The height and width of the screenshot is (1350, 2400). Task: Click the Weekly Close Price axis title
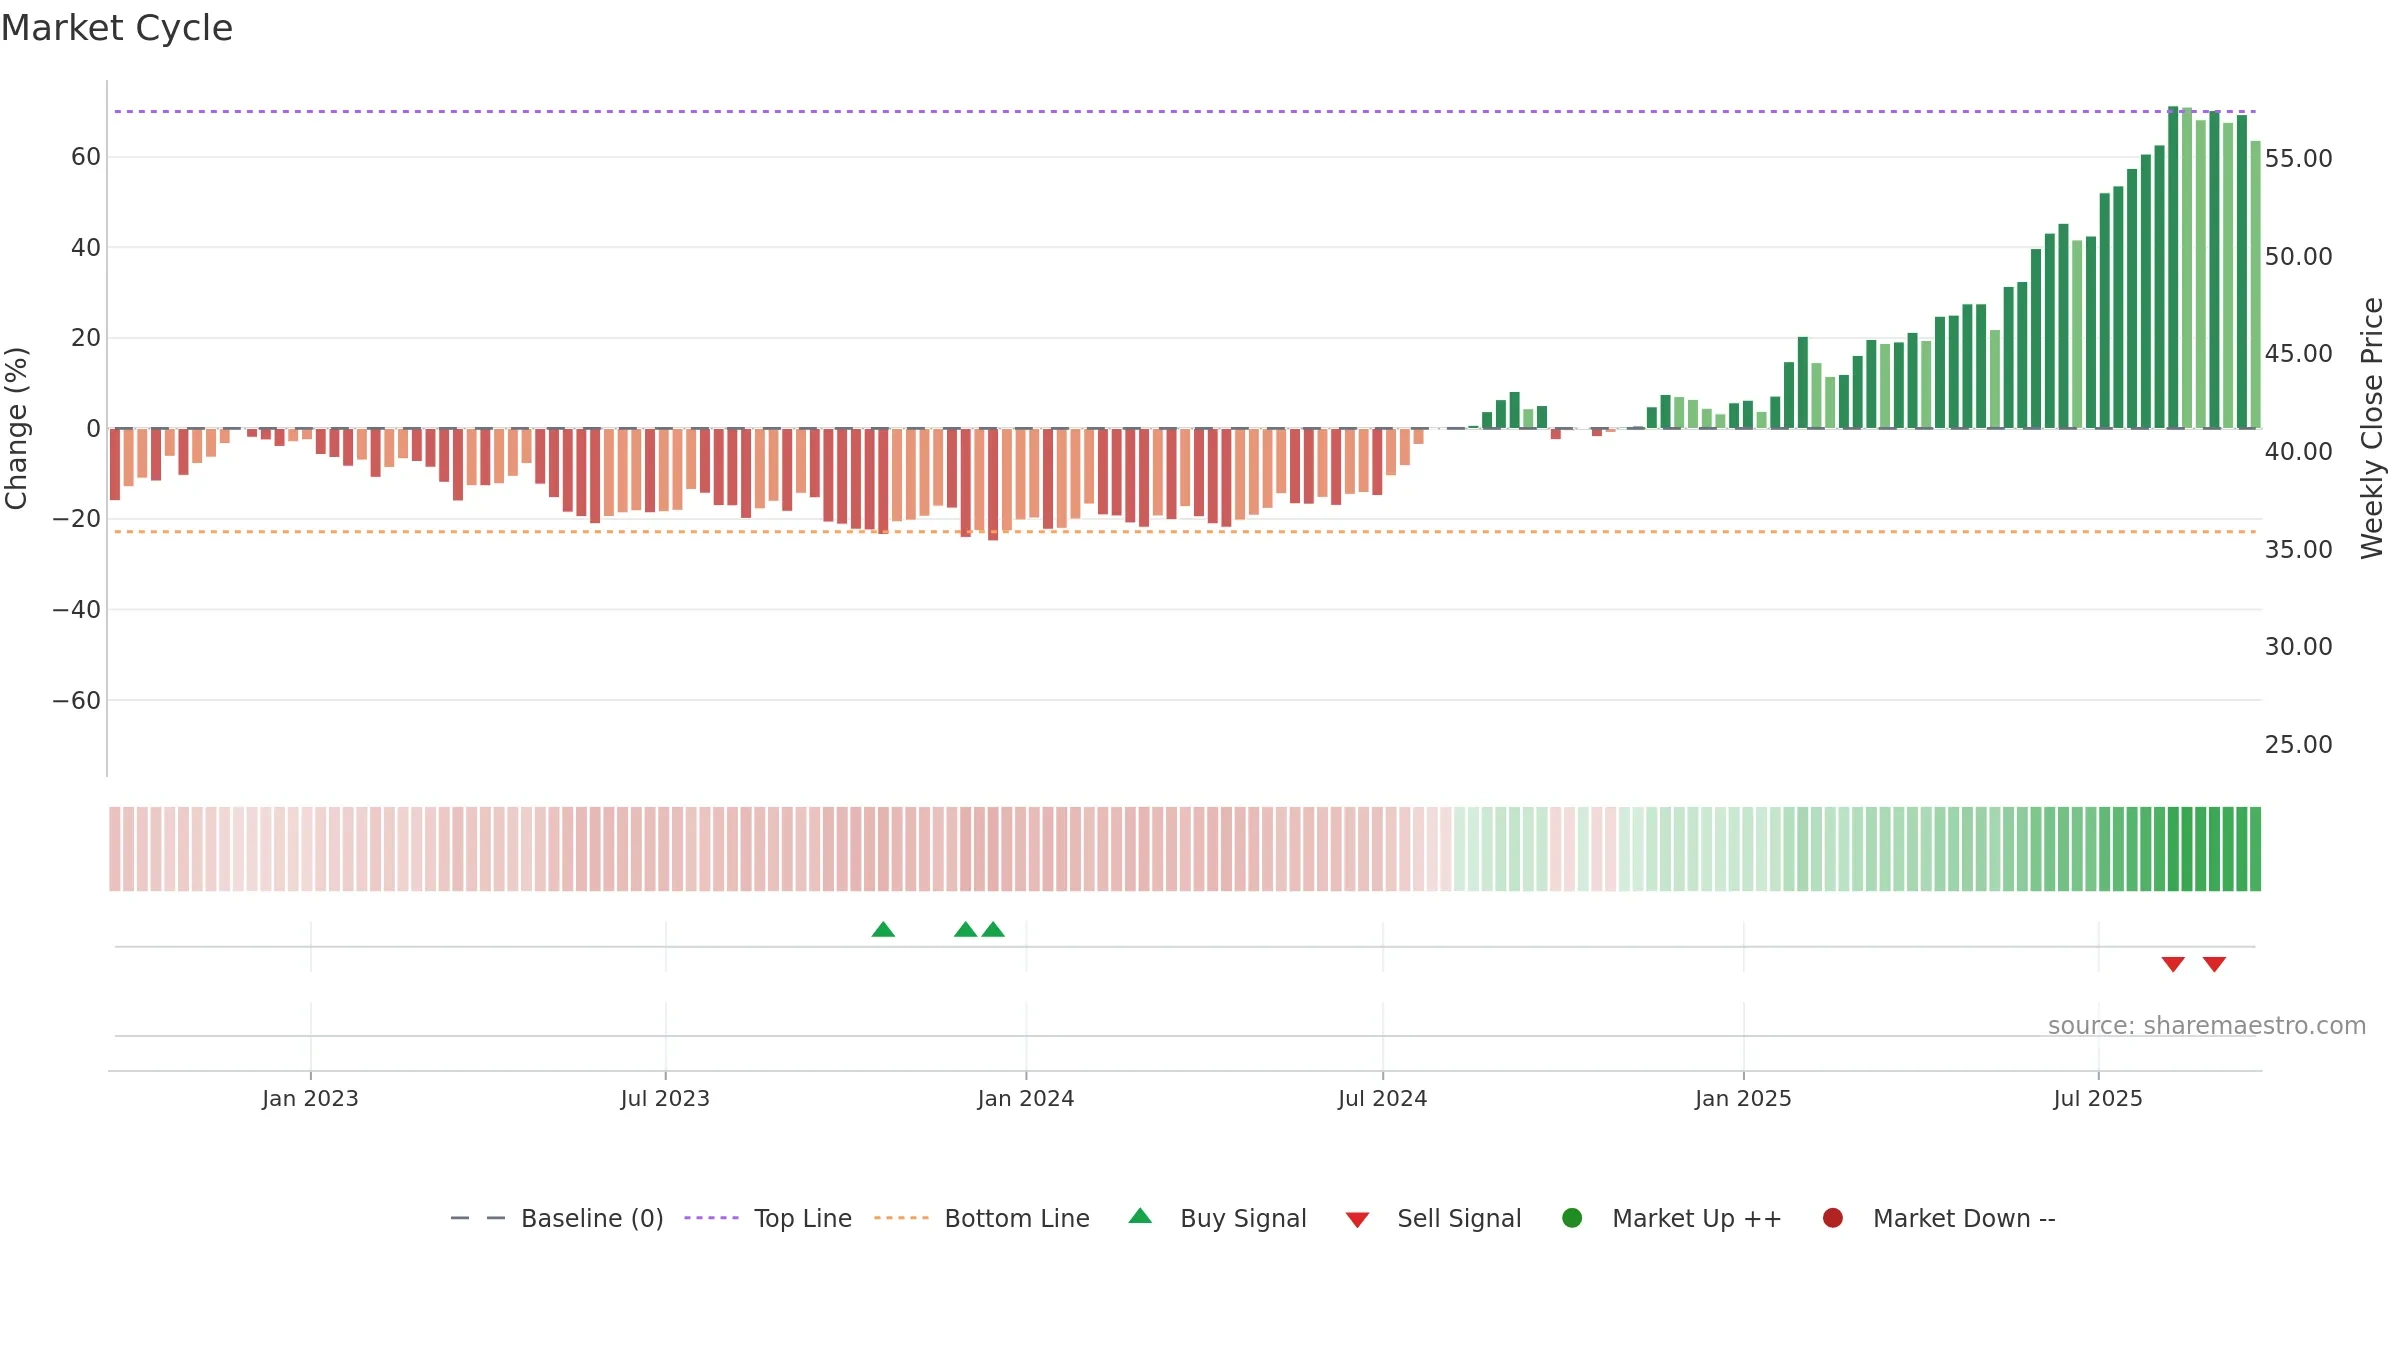2372,428
